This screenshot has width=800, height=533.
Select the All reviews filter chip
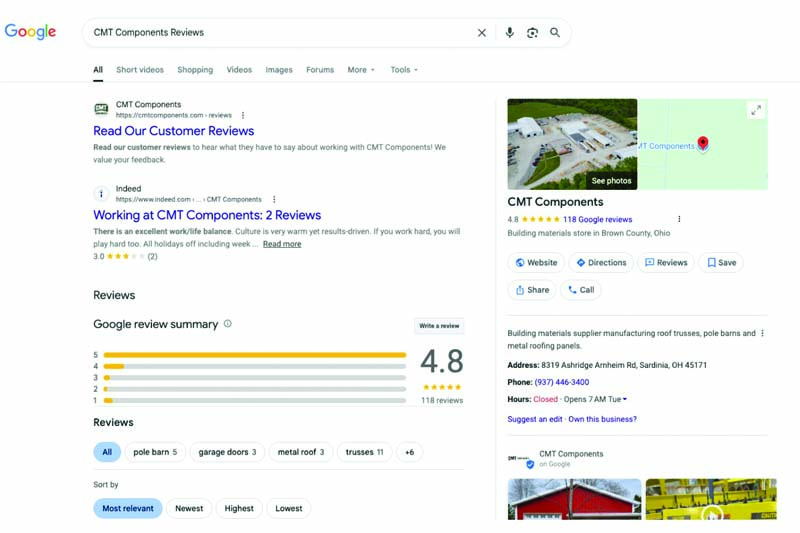pos(107,452)
